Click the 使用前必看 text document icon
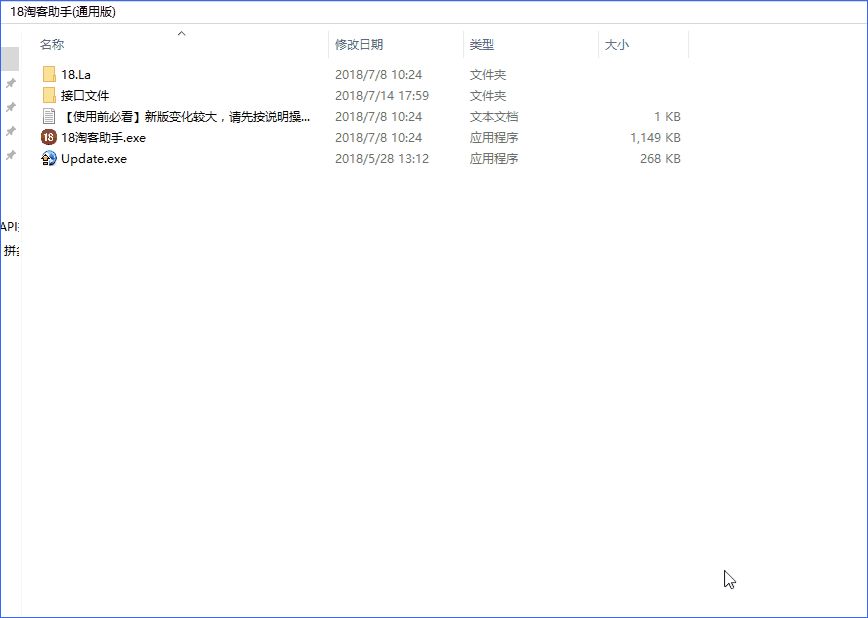Image resolution: width=868 pixels, height=618 pixels. click(x=49, y=117)
